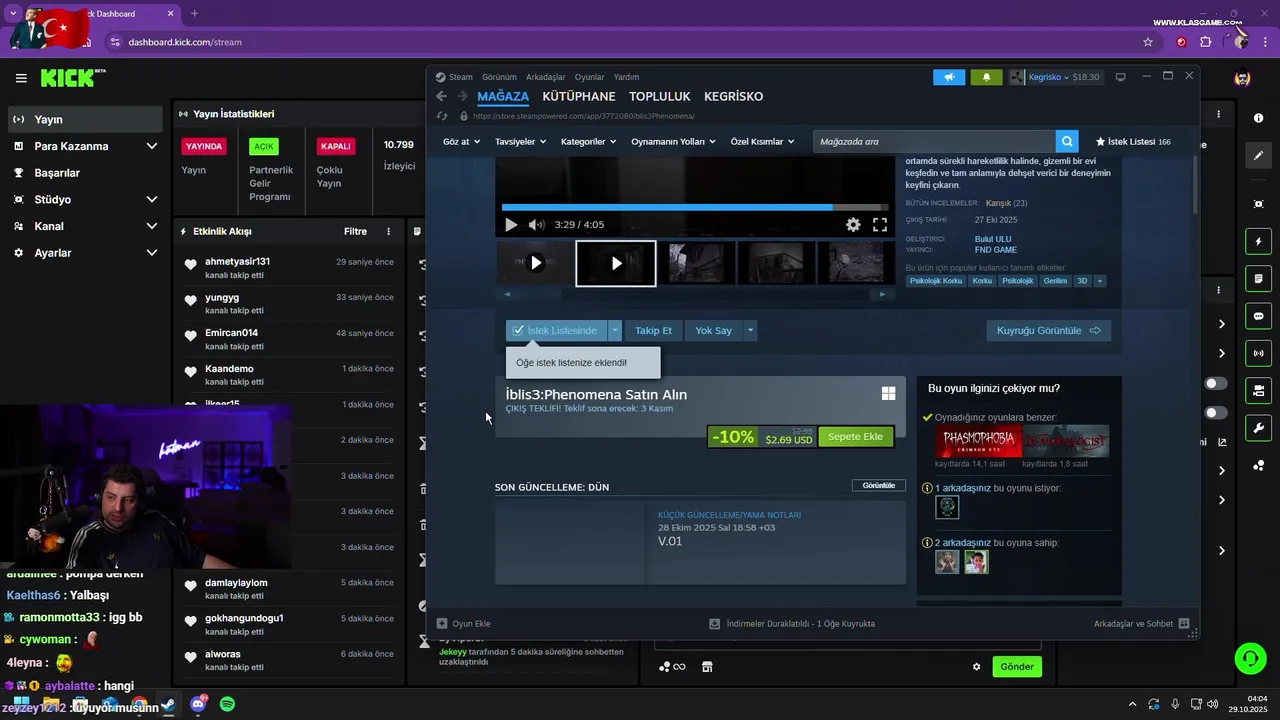Go back with Steam's back arrow

(441, 96)
